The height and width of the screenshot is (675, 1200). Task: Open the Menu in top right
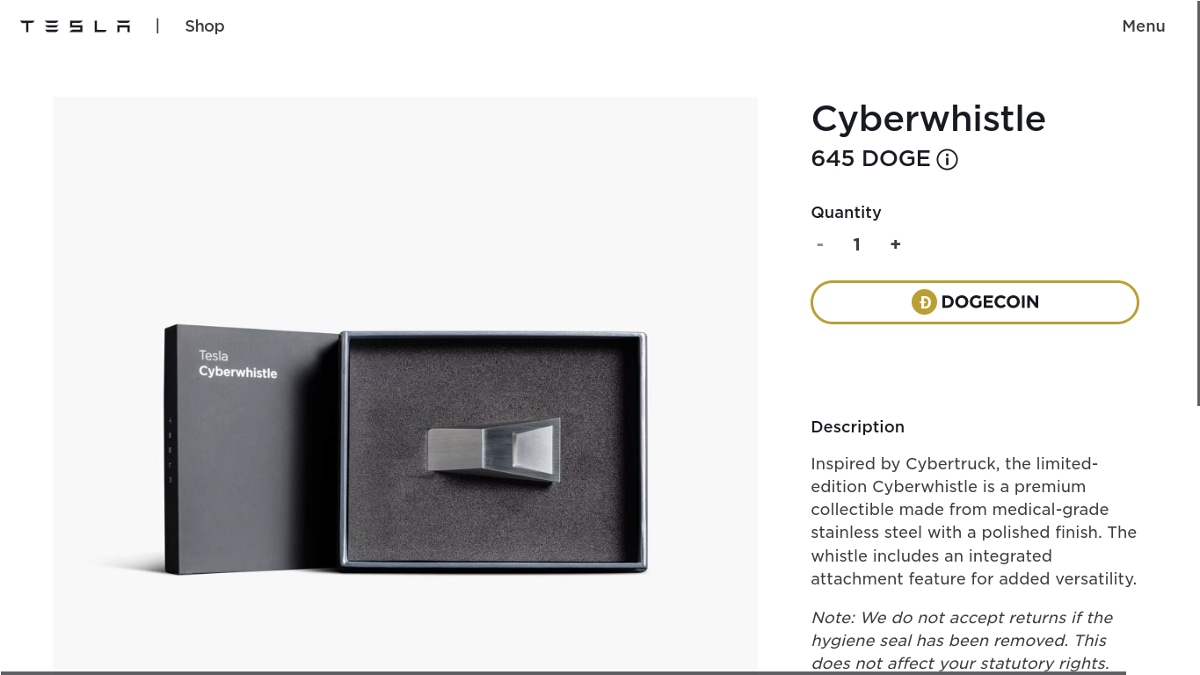click(1143, 26)
